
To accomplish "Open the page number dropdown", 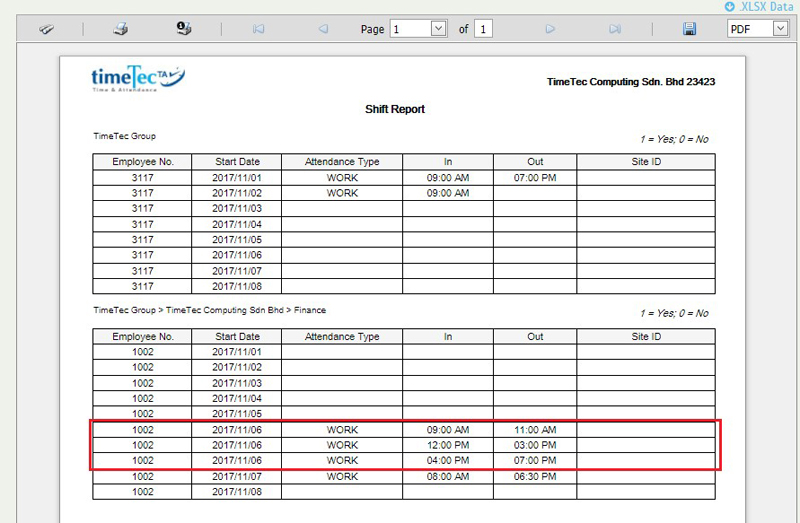I will point(438,29).
